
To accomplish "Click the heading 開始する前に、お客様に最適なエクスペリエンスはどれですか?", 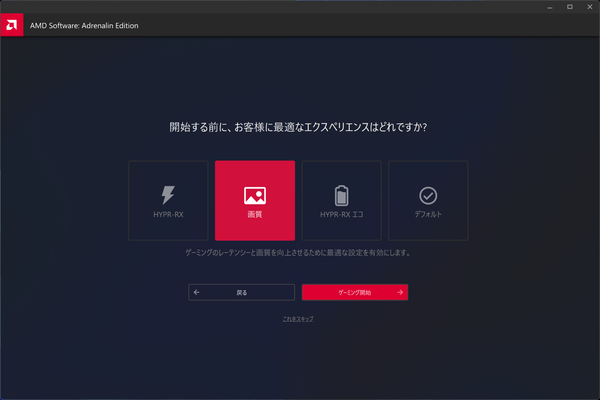I will click(x=298, y=127).
